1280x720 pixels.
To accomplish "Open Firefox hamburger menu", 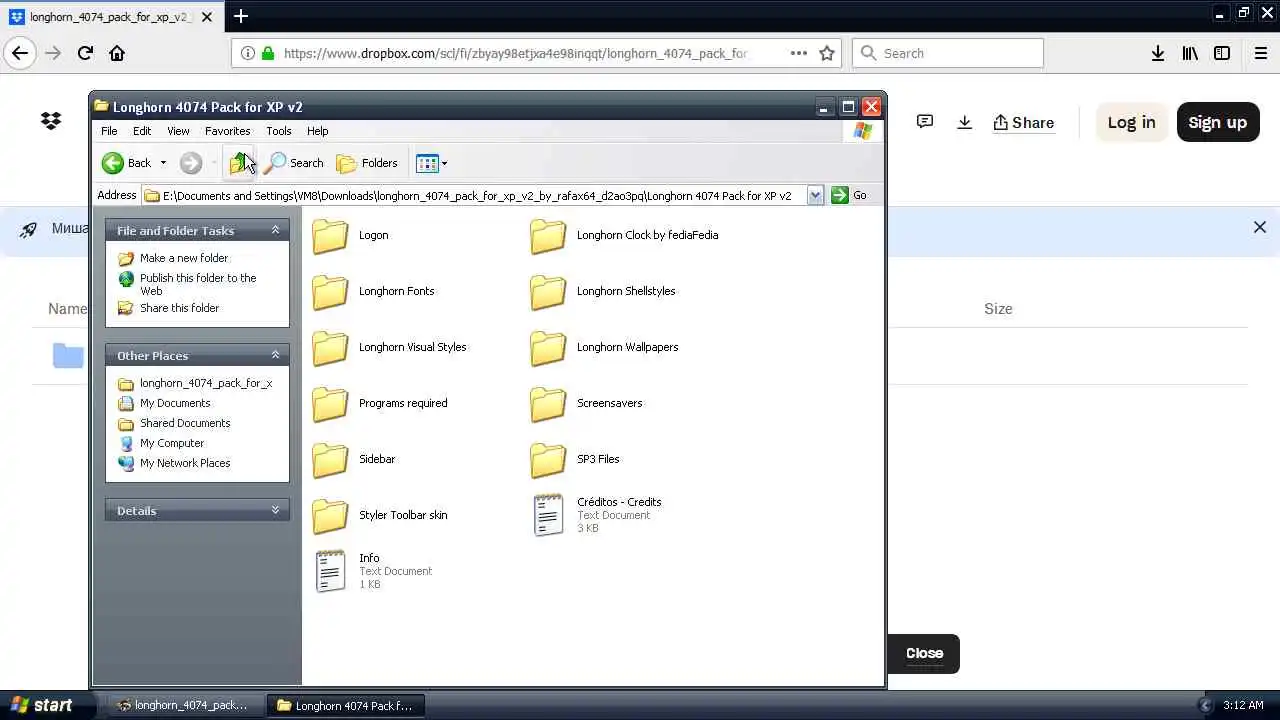I will pos(1261,53).
